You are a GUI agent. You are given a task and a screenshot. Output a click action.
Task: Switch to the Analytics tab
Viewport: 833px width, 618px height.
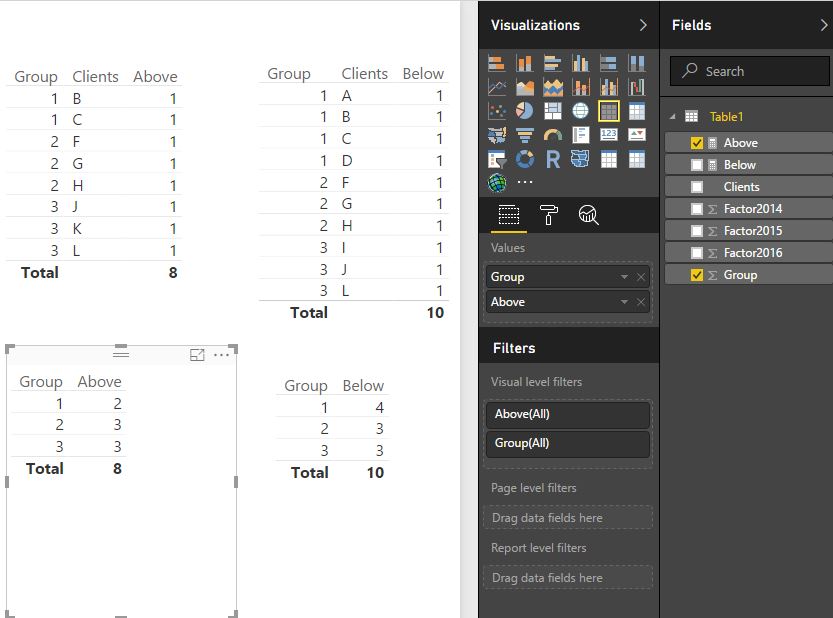[588, 215]
